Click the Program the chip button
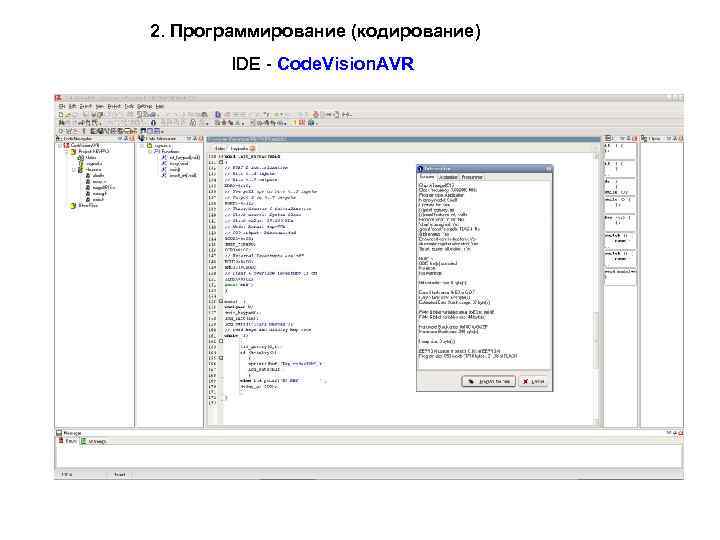Screen dimensions: 720x540 point(489,382)
